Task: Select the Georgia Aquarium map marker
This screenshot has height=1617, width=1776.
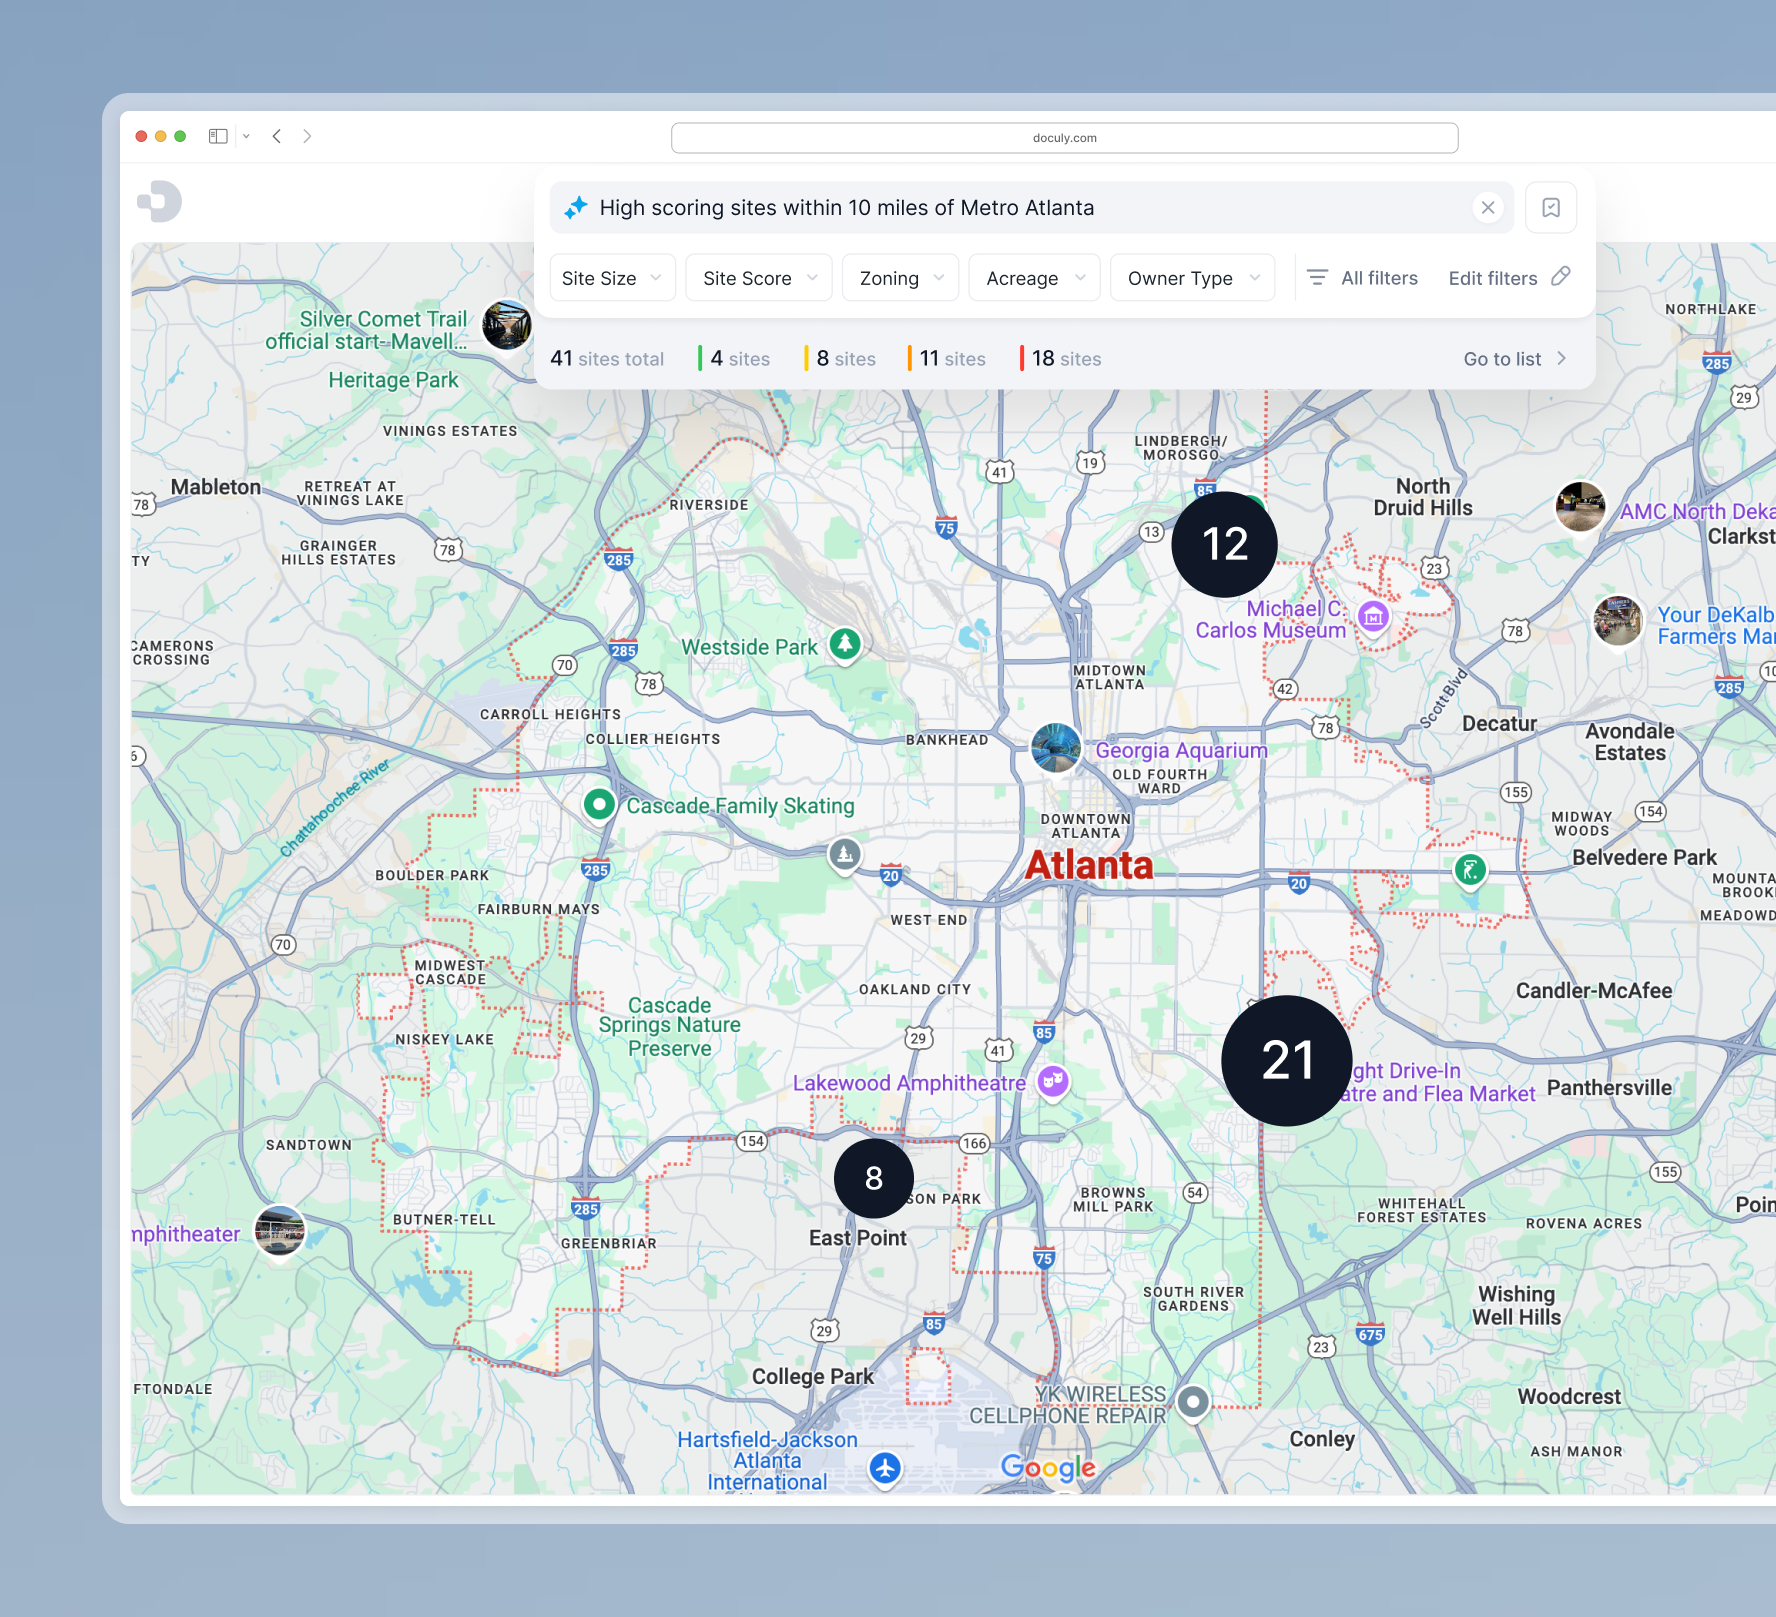Action: [1055, 749]
